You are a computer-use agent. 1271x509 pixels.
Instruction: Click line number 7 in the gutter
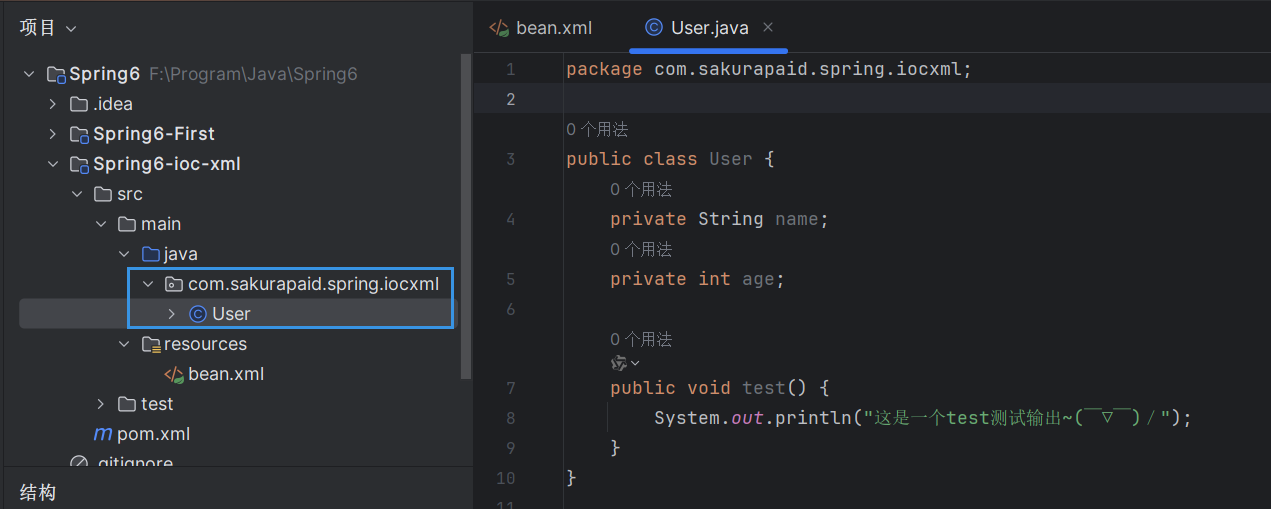[511, 388]
